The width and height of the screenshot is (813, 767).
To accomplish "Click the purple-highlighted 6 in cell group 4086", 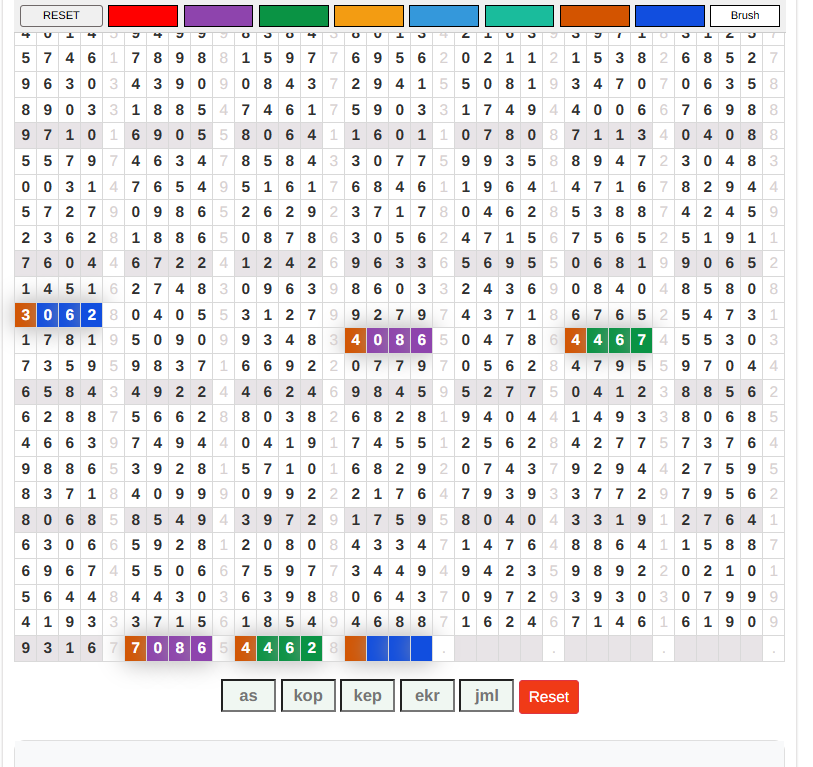I will coord(421,341).
